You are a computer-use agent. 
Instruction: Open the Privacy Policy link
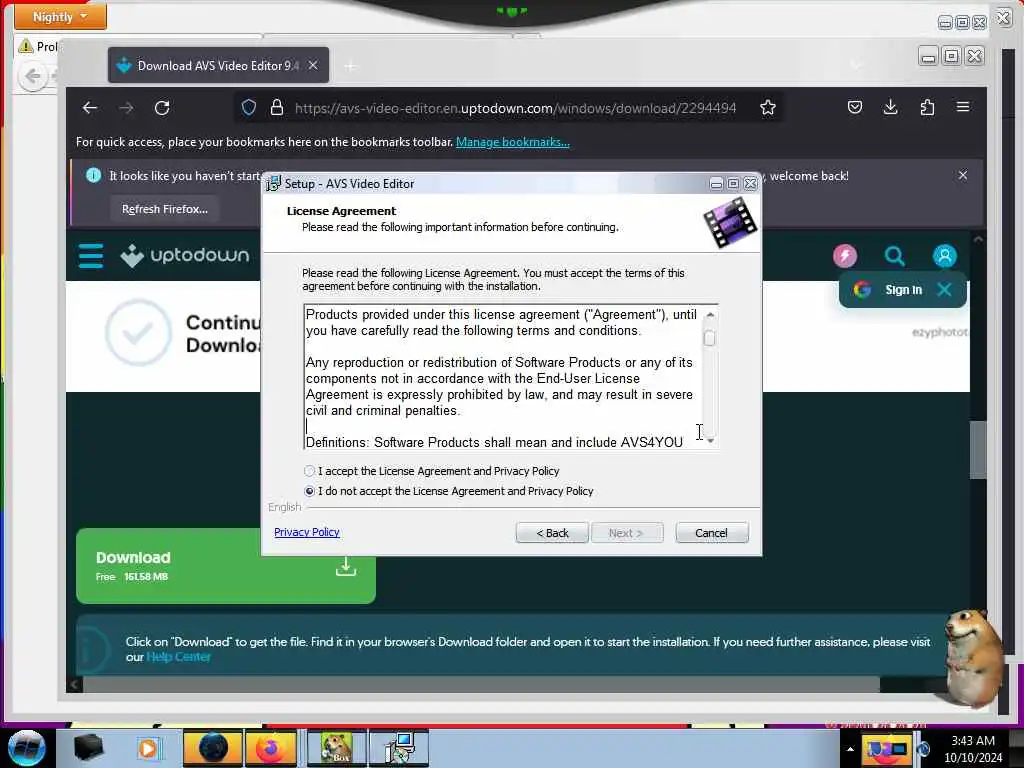tap(307, 532)
